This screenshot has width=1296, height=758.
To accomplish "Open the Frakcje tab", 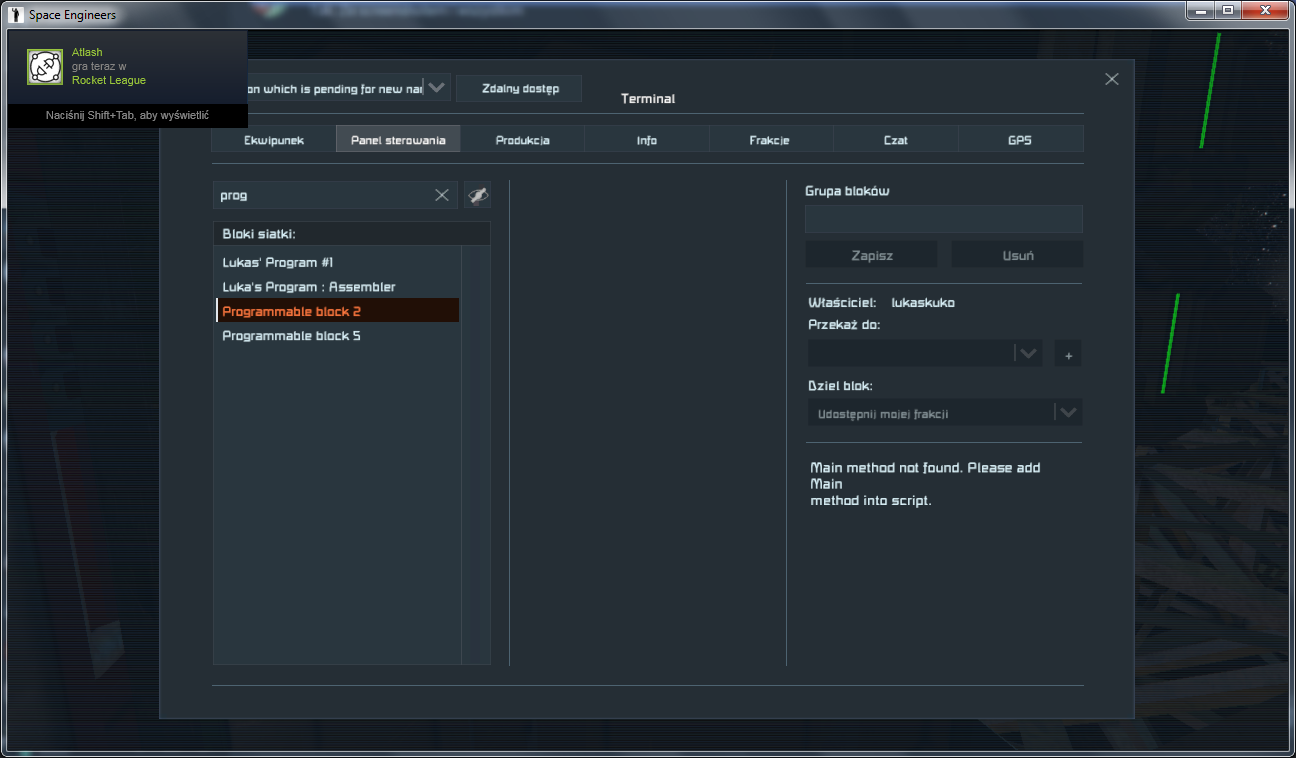I will pos(769,140).
